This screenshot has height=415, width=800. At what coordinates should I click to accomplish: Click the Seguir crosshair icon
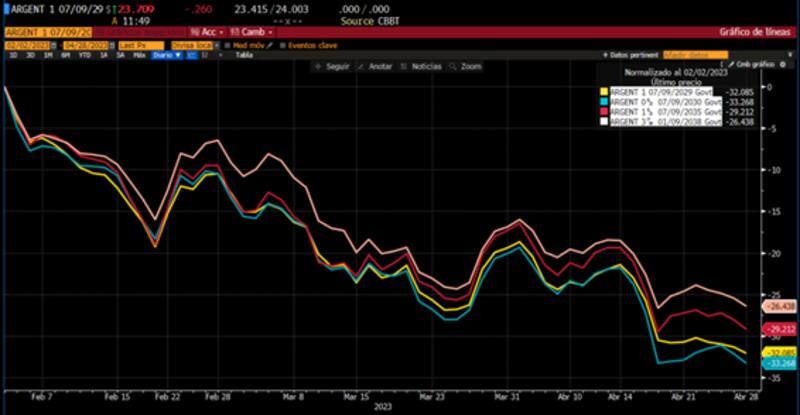[319, 66]
